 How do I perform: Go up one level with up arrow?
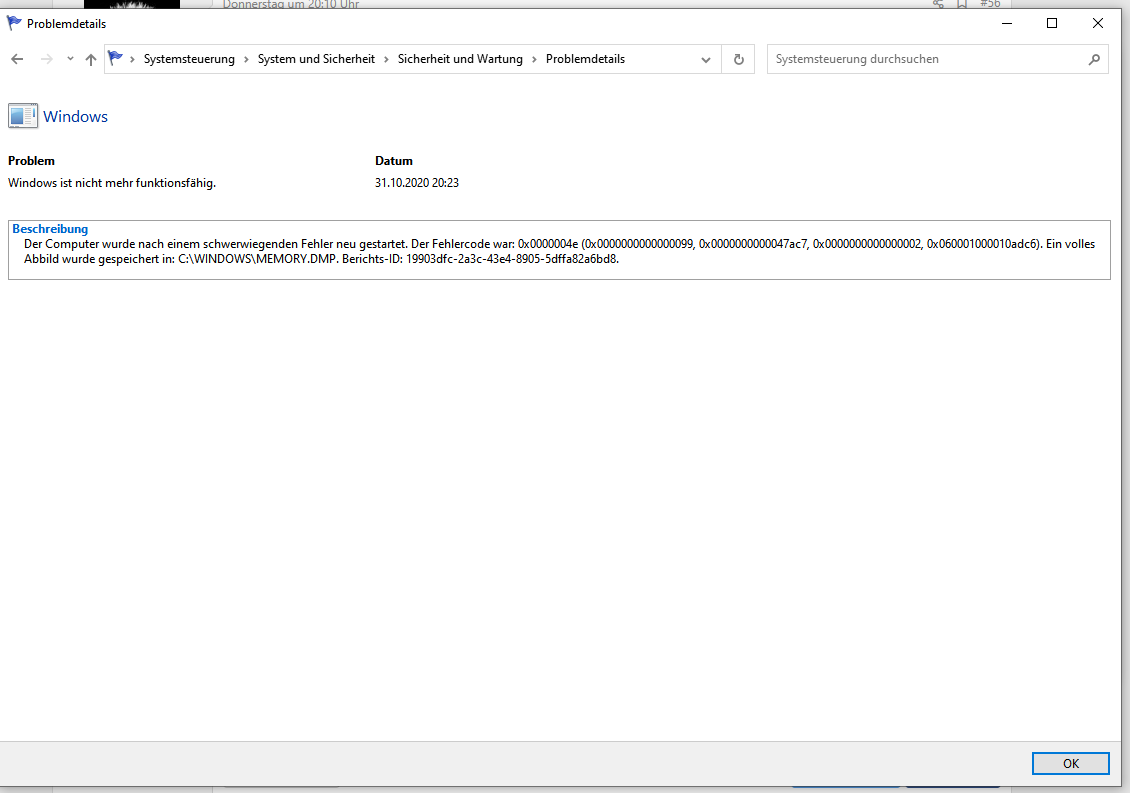[x=91, y=59]
